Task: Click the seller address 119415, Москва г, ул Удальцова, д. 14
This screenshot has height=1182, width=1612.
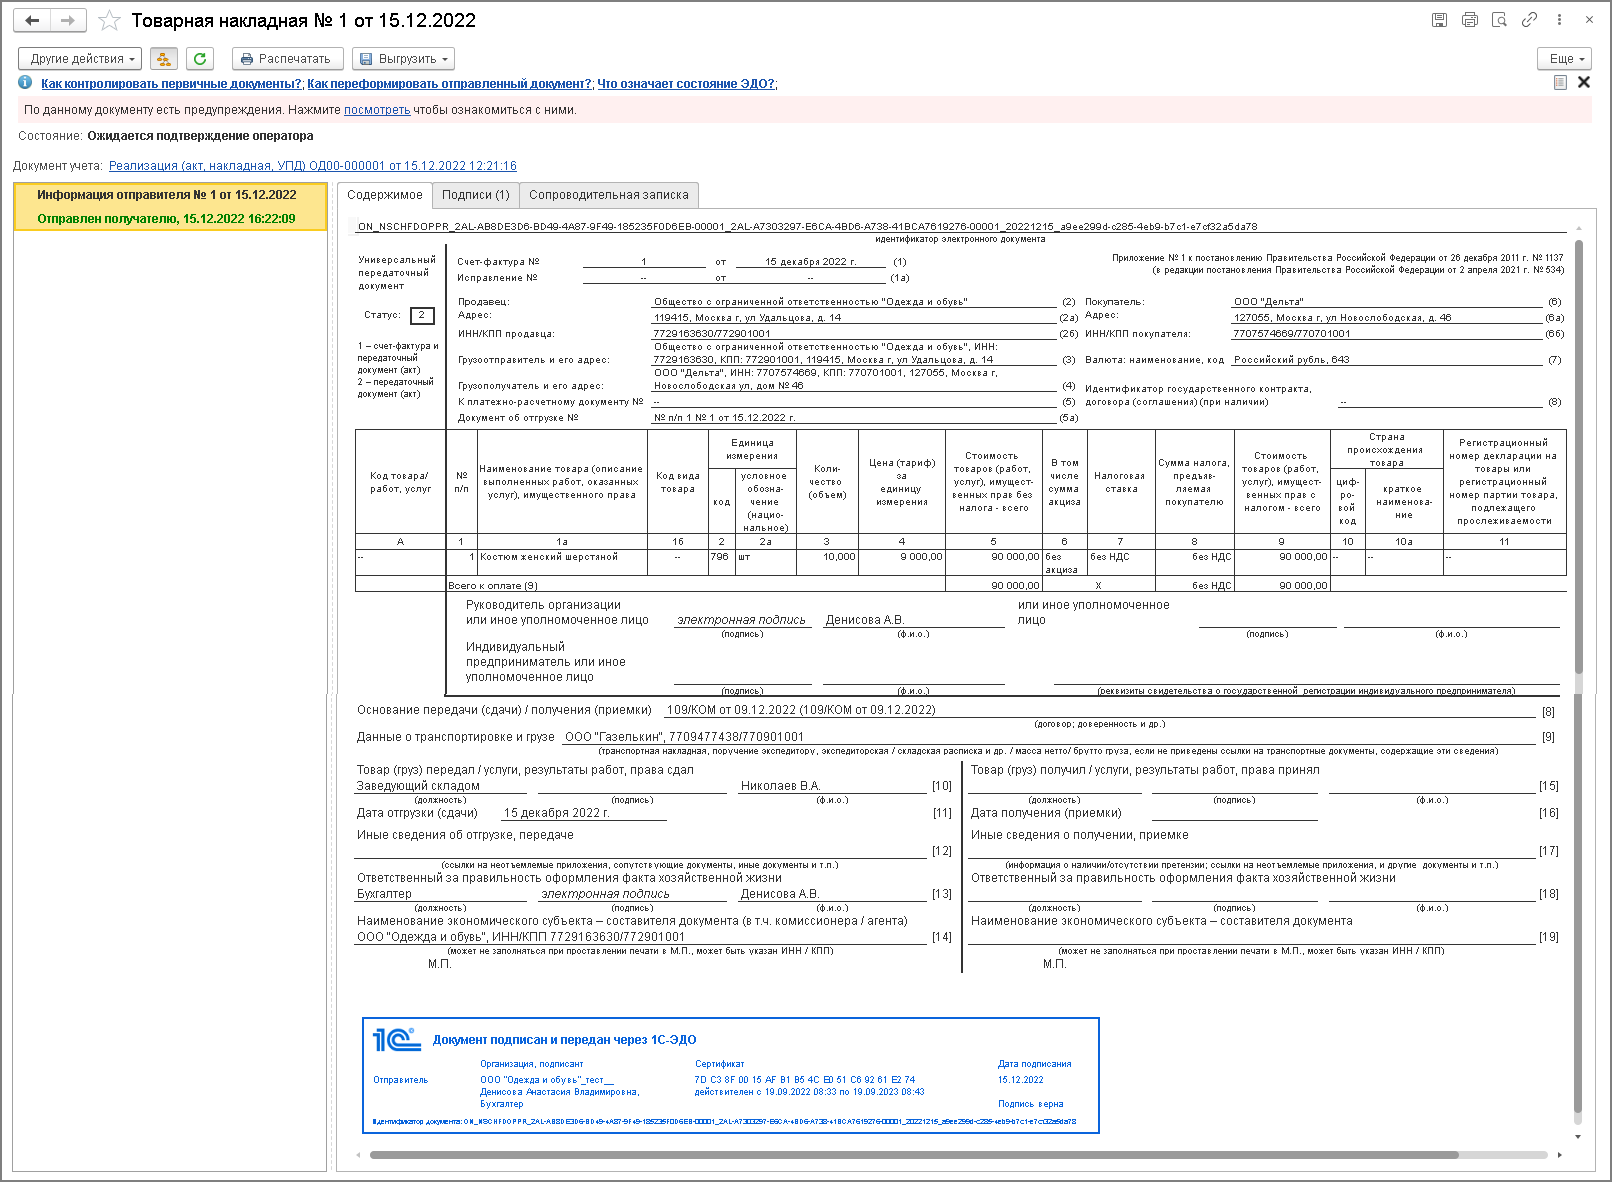Action: (748, 318)
